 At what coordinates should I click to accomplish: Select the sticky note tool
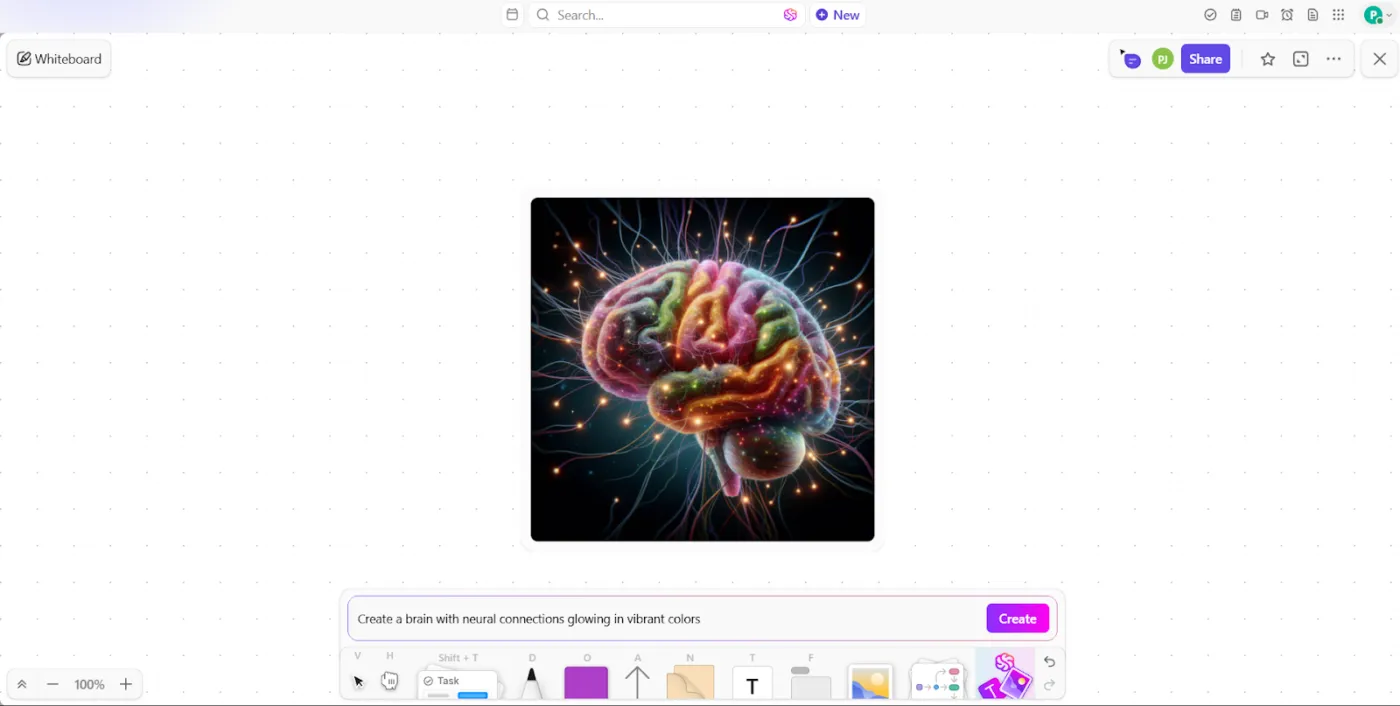(690, 682)
